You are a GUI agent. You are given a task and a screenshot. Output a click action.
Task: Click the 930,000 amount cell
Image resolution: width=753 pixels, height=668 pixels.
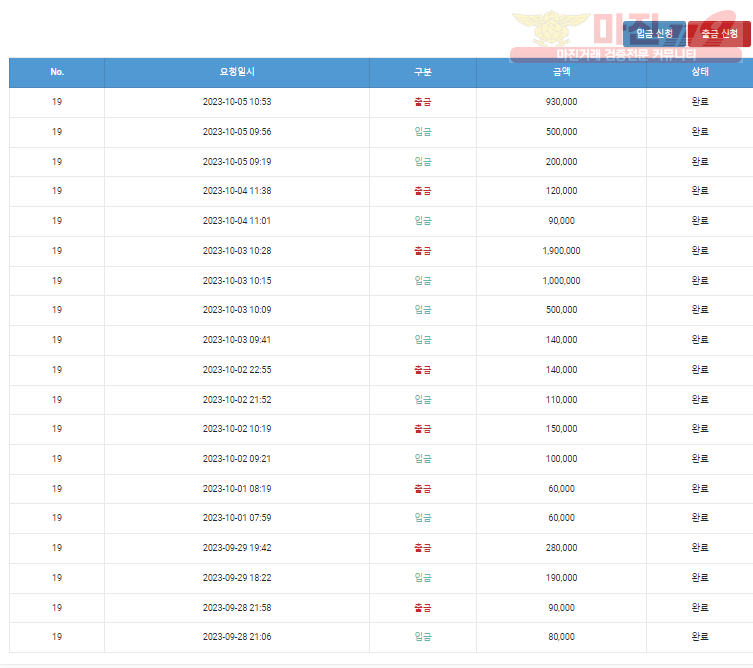click(561, 102)
